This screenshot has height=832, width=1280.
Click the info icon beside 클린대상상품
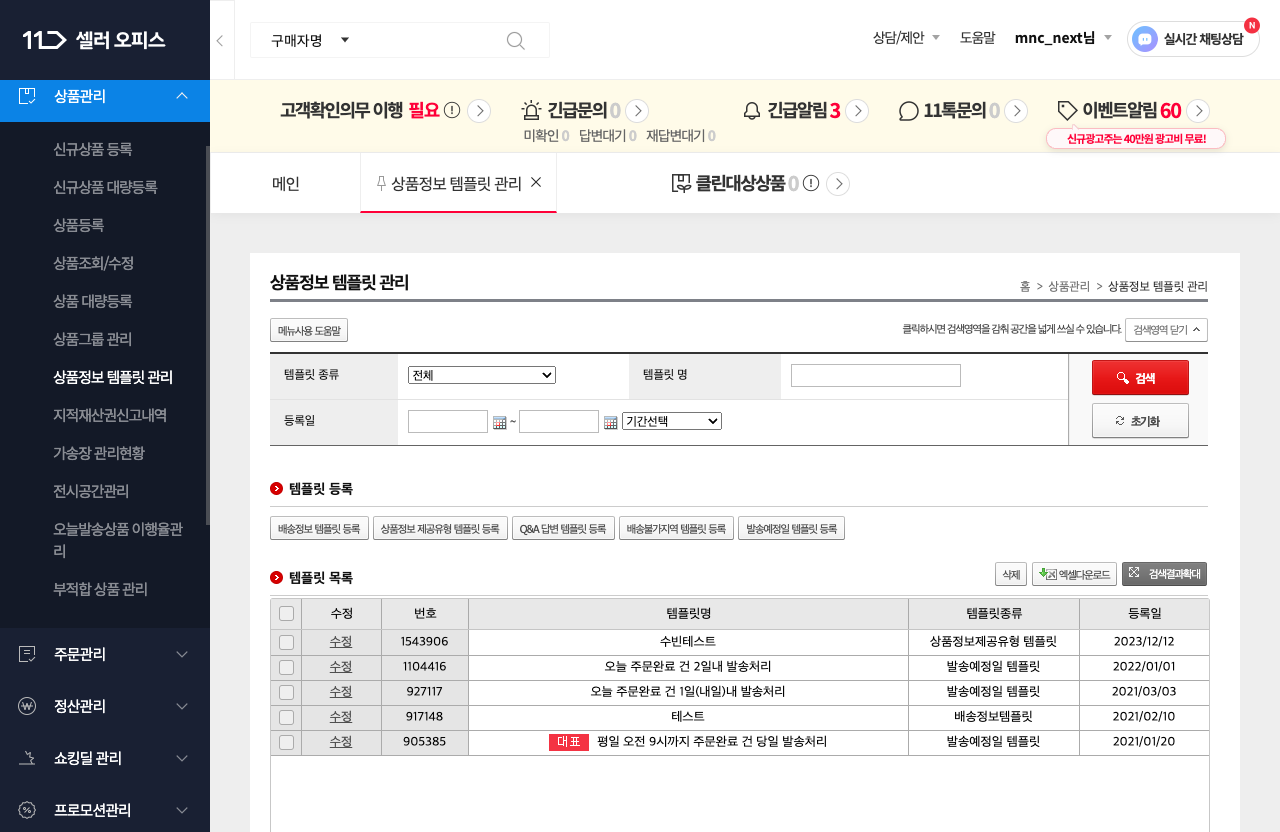click(x=811, y=183)
